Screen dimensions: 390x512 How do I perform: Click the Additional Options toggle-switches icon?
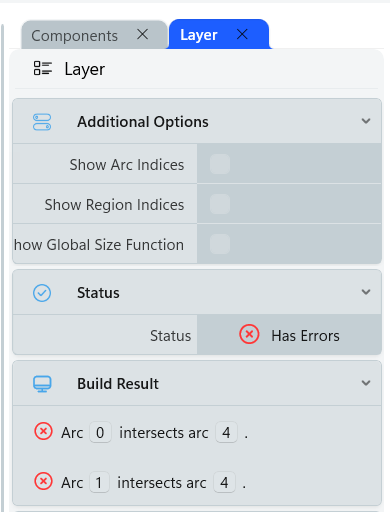click(x=42, y=122)
